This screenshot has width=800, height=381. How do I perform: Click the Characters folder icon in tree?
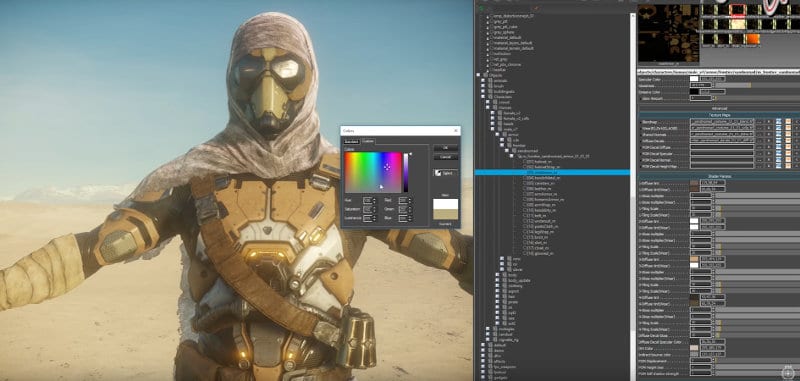pyautogui.click(x=490, y=97)
